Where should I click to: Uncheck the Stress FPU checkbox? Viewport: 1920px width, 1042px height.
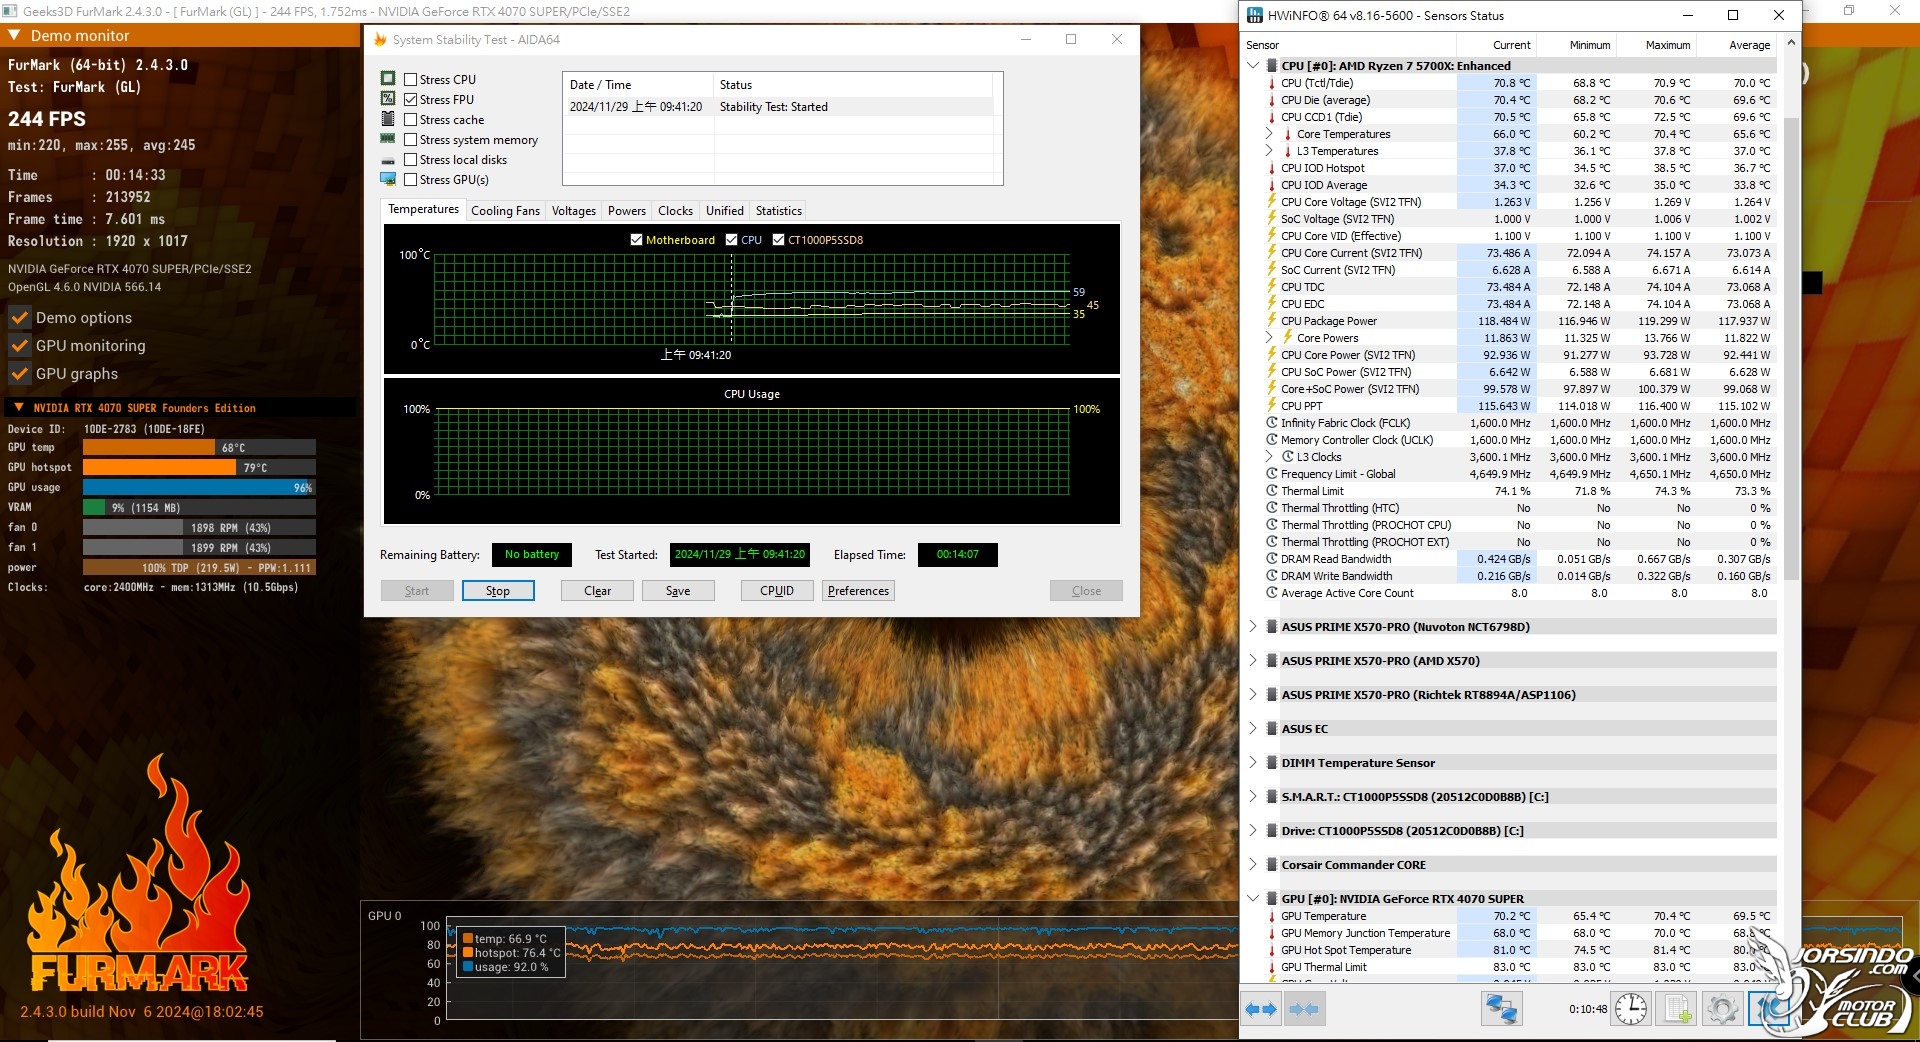pyautogui.click(x=411, y=99)
